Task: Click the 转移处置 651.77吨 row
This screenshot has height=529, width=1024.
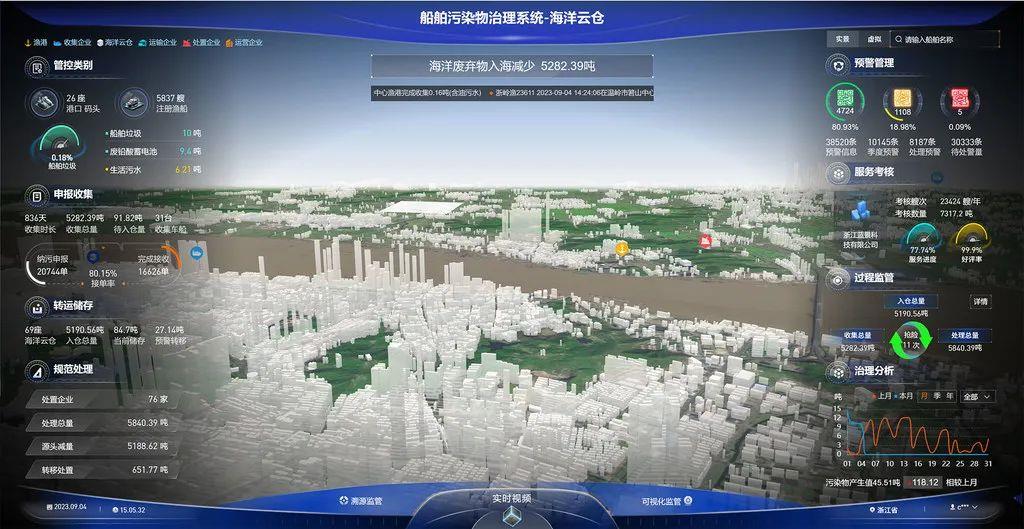Action: click(101, 470)
